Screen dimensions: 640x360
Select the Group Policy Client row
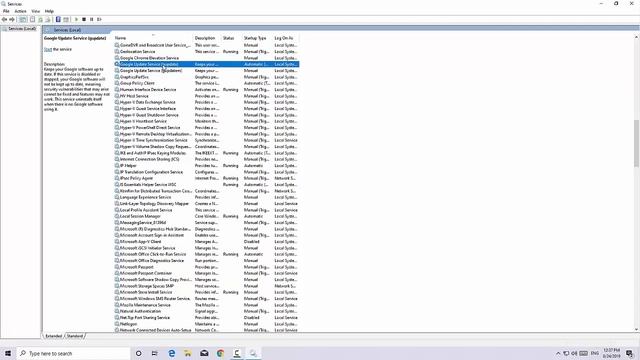pos(207,83)
